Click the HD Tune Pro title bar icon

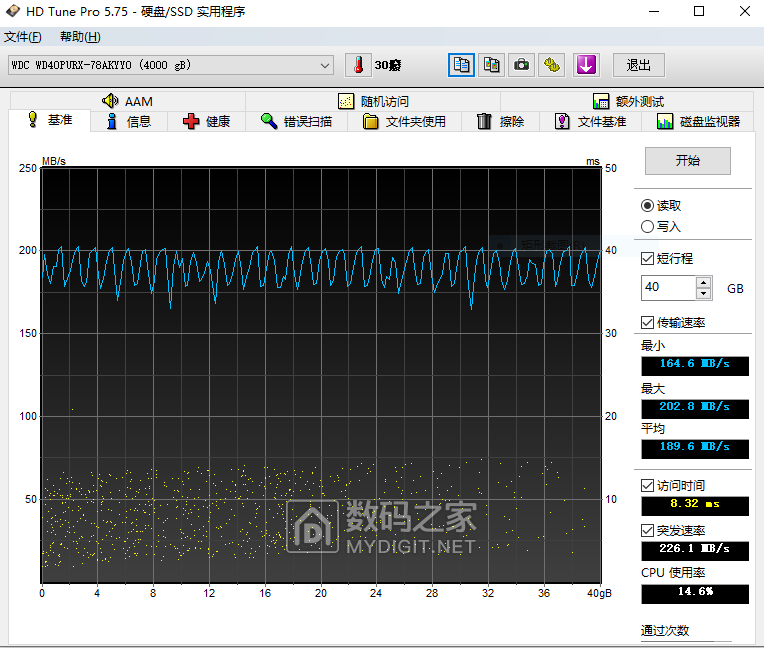pos(13,11)
